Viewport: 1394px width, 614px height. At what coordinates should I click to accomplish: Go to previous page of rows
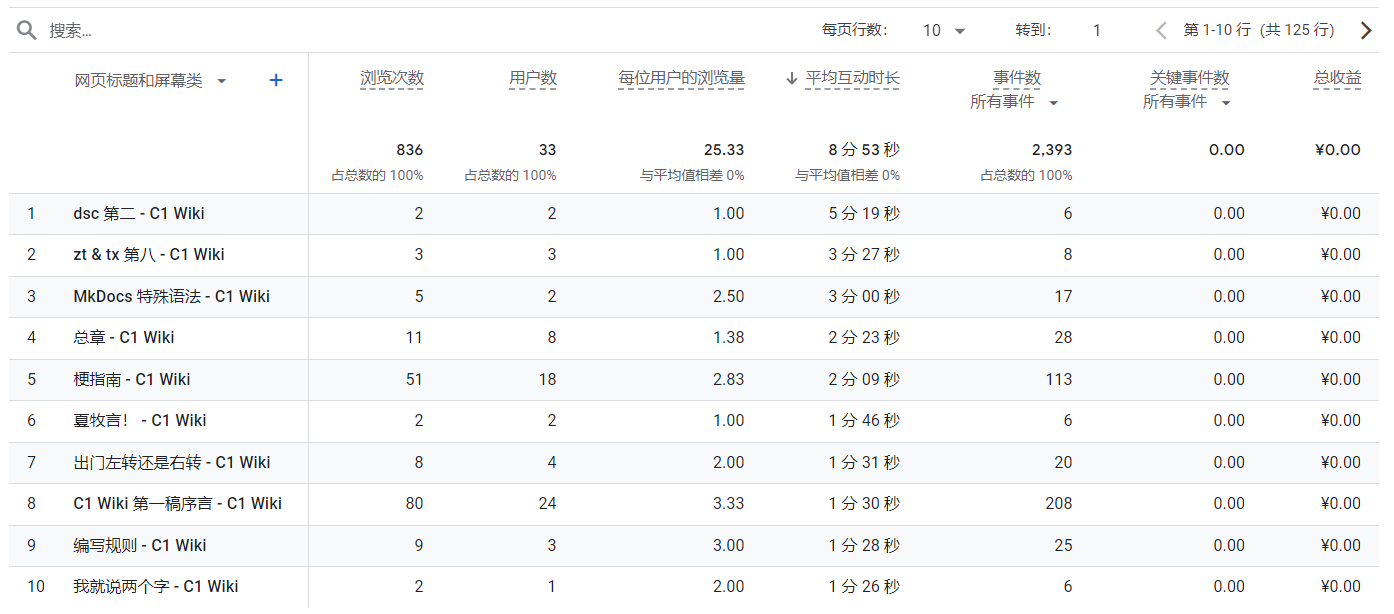pyautogui.click(x=1160, y=30)
